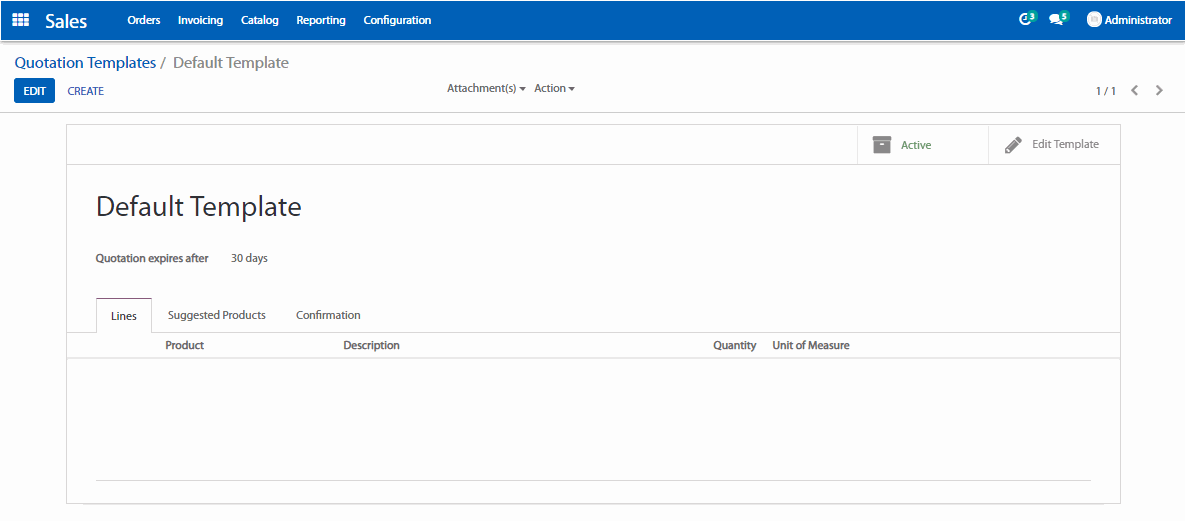Open the conversations chat bubble icon
The height and width of the screenshot is (521, 1185).
1056,20
